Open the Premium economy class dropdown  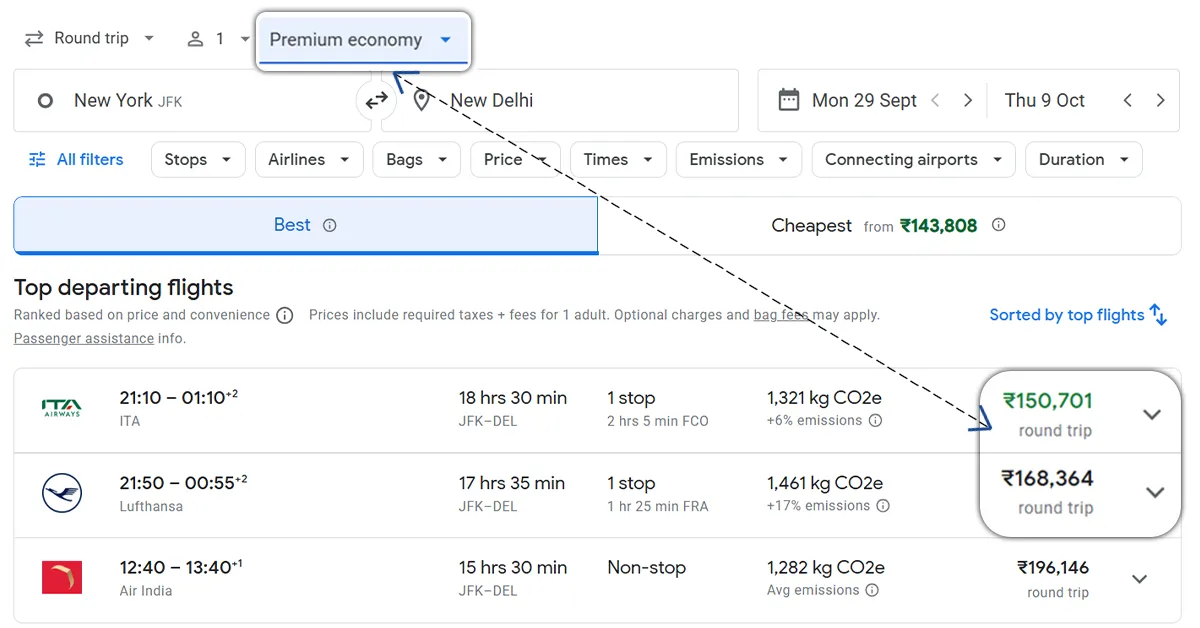pyautogui.click(x=361, y=40)
